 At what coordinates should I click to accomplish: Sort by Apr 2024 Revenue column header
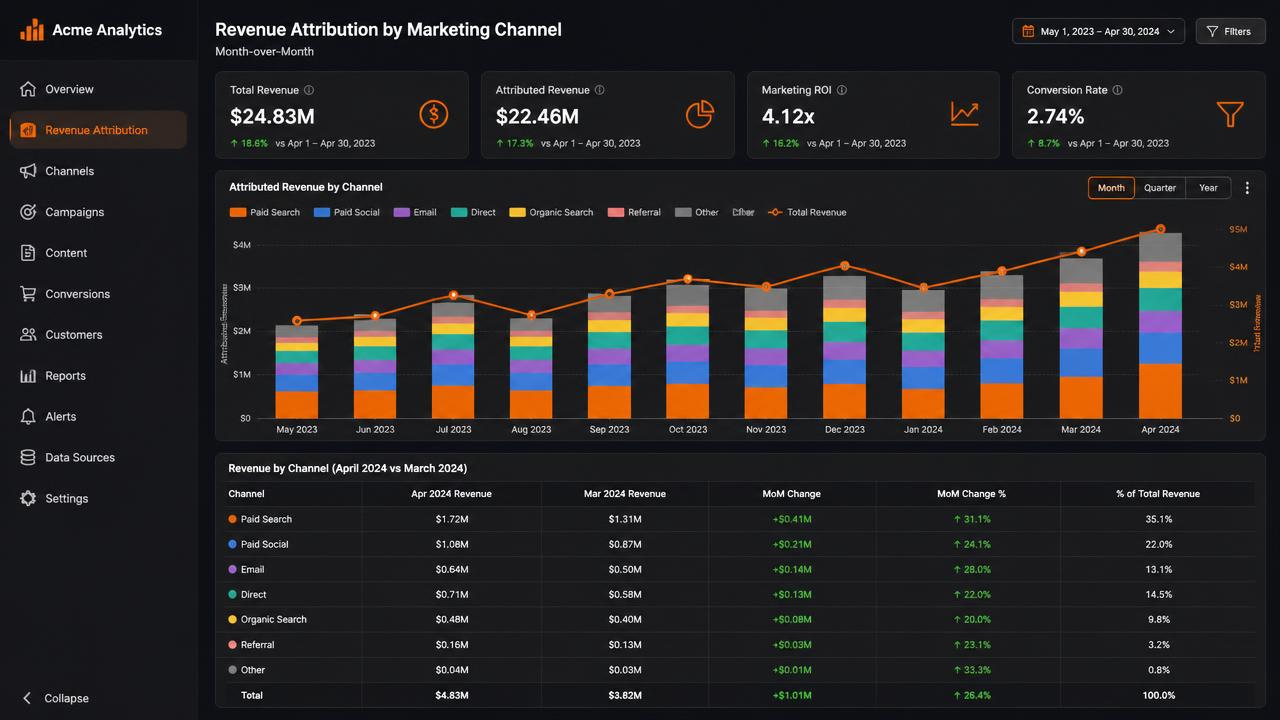[x=451, y=494]
